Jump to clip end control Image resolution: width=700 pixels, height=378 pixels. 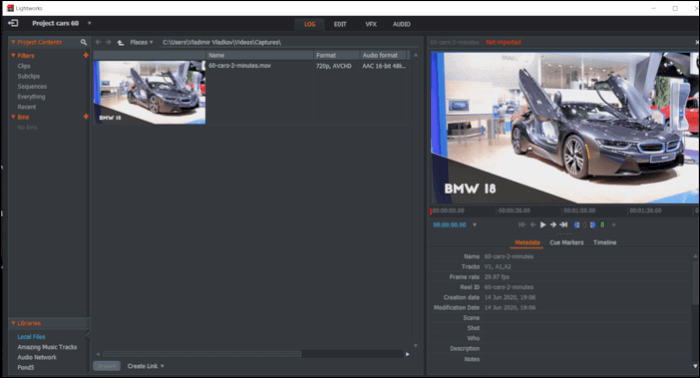point(564,225)
